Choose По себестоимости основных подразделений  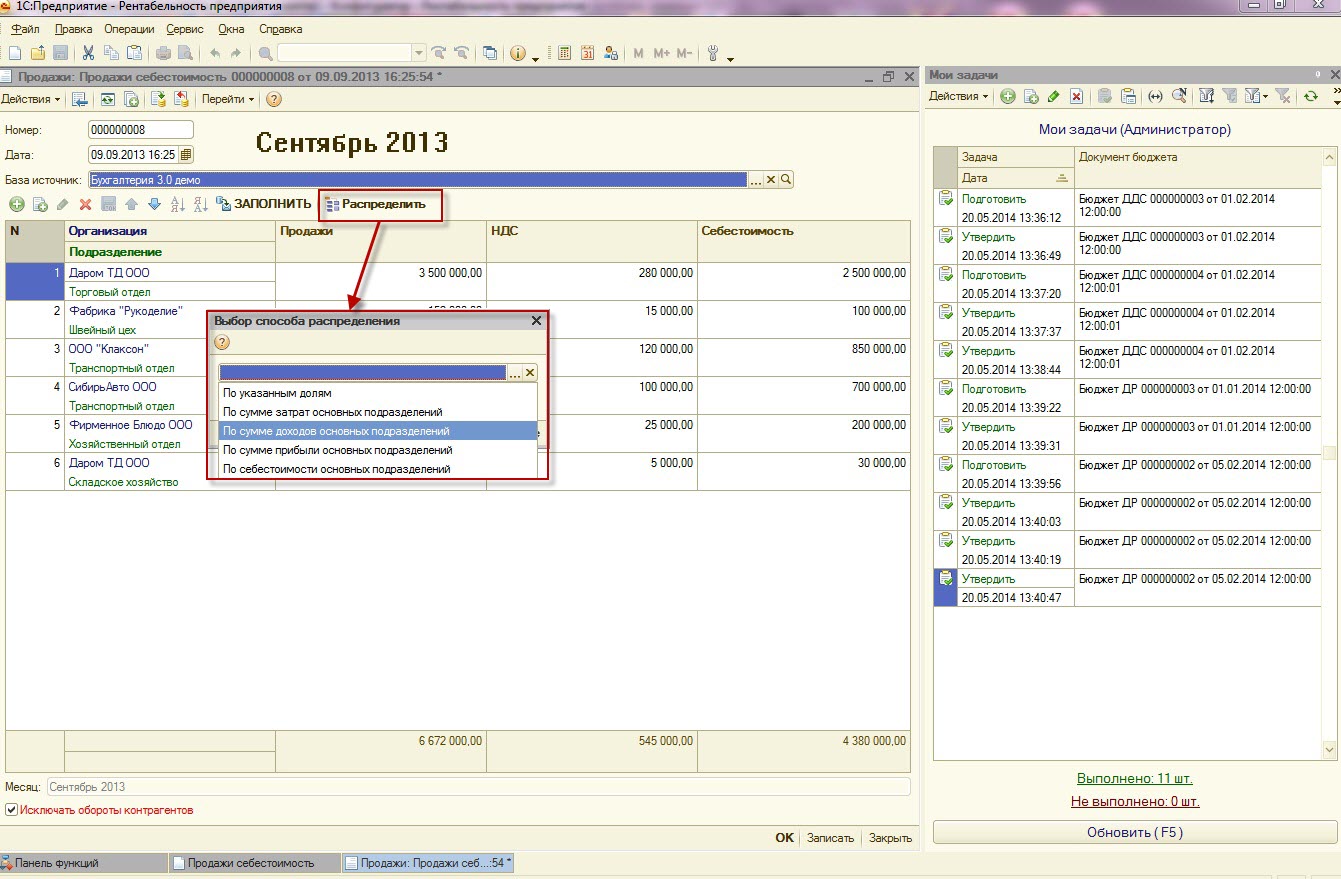(378, 469)
